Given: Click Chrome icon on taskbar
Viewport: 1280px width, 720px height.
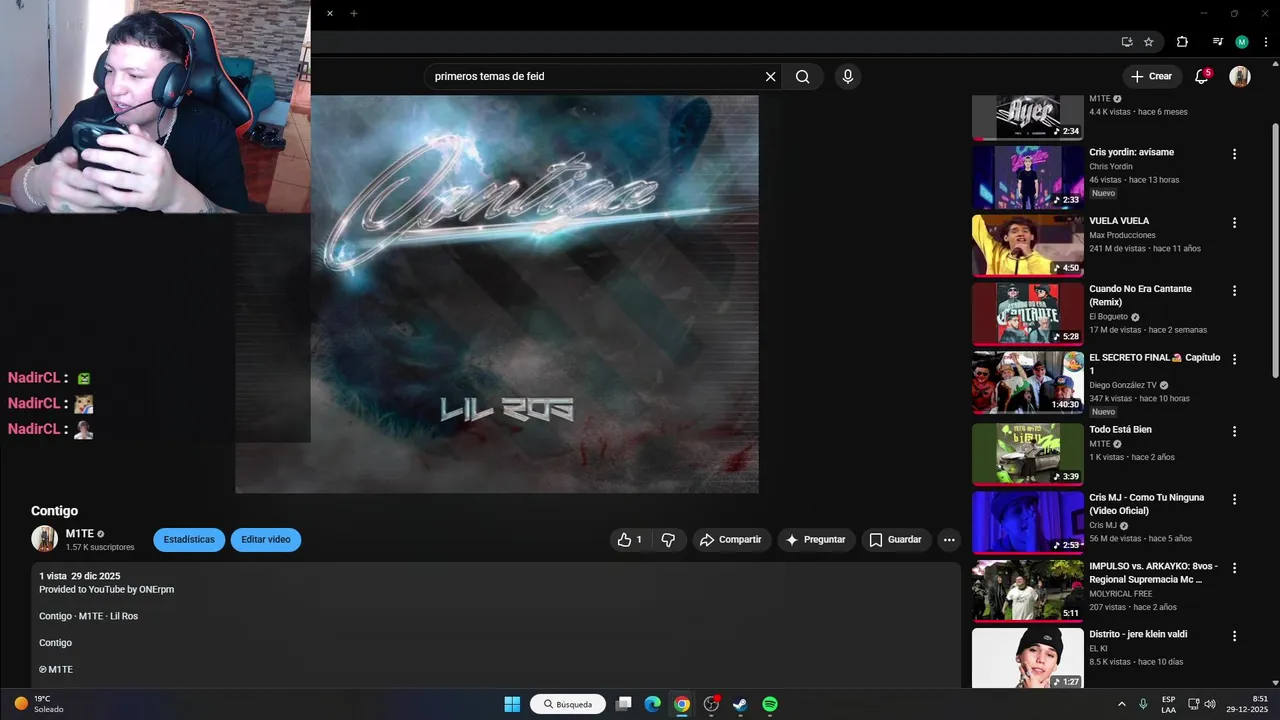Looking at the screenshot, I should click(x=682, y=704).
